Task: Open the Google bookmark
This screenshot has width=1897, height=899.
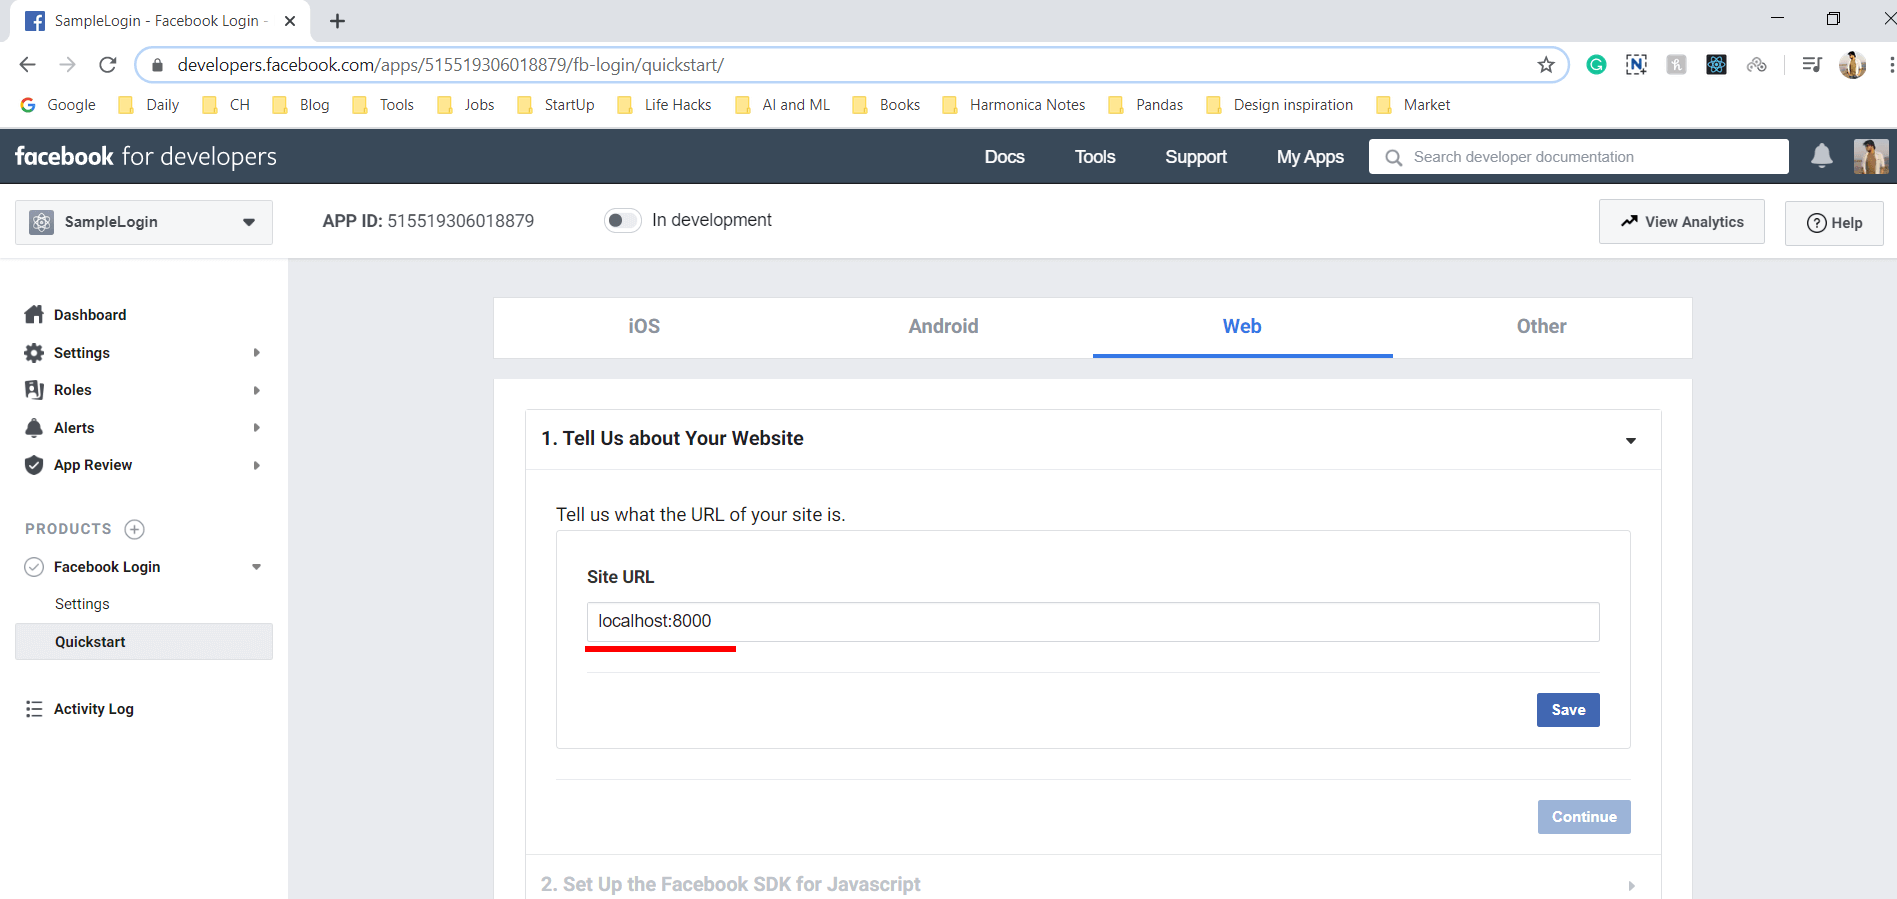Action: pyautogui.click(x=58, y=105)
